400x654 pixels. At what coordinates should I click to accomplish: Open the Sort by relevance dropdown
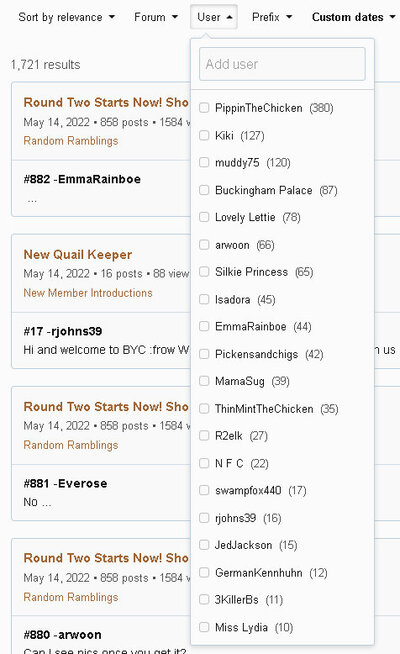point(66,17)
